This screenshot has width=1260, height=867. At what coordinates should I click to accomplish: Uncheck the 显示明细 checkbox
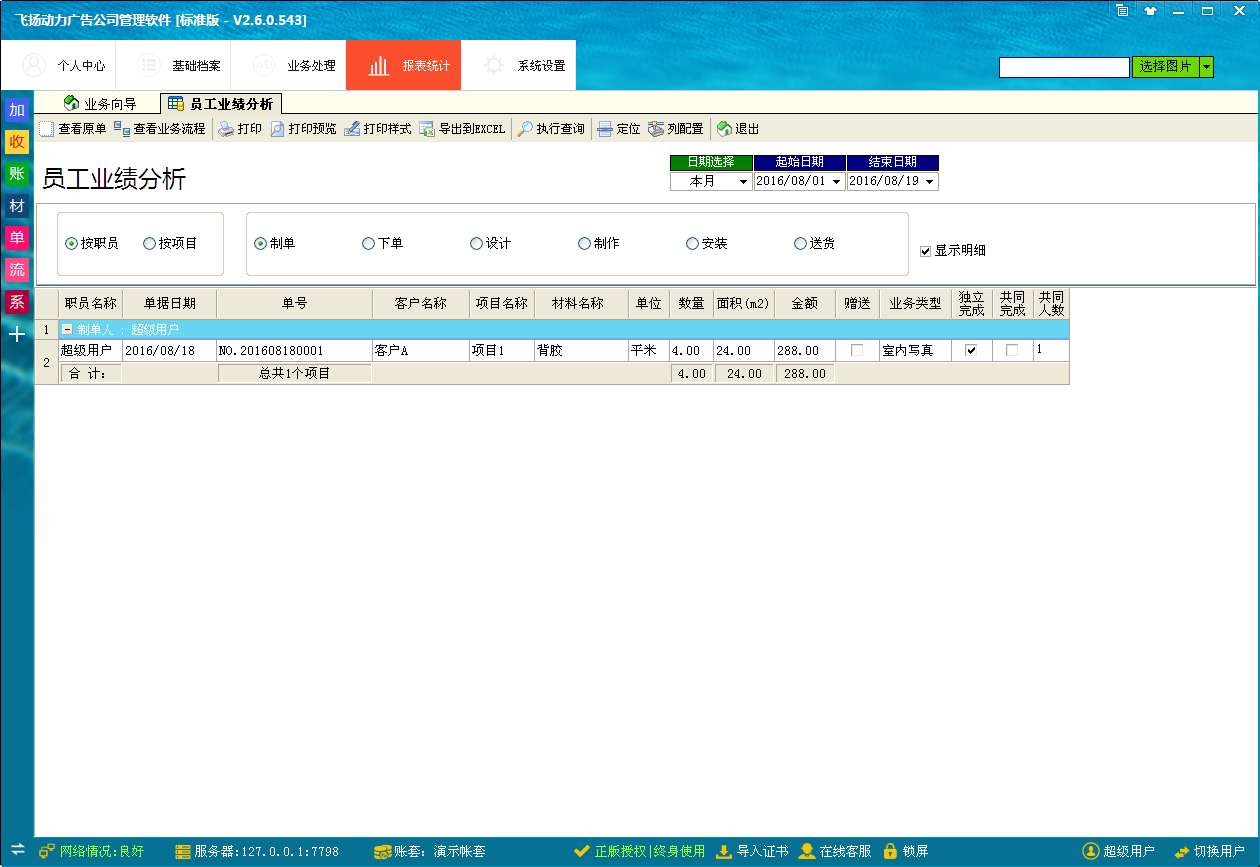coord(925,251)
